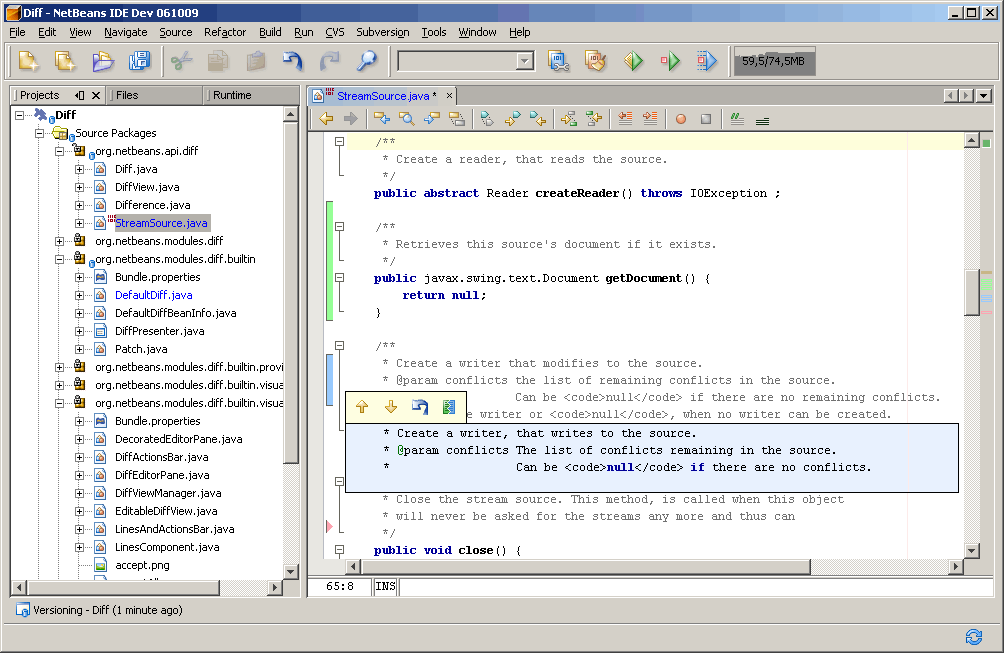Open the empty configuration combo box in toolbar

coord(466,61)
